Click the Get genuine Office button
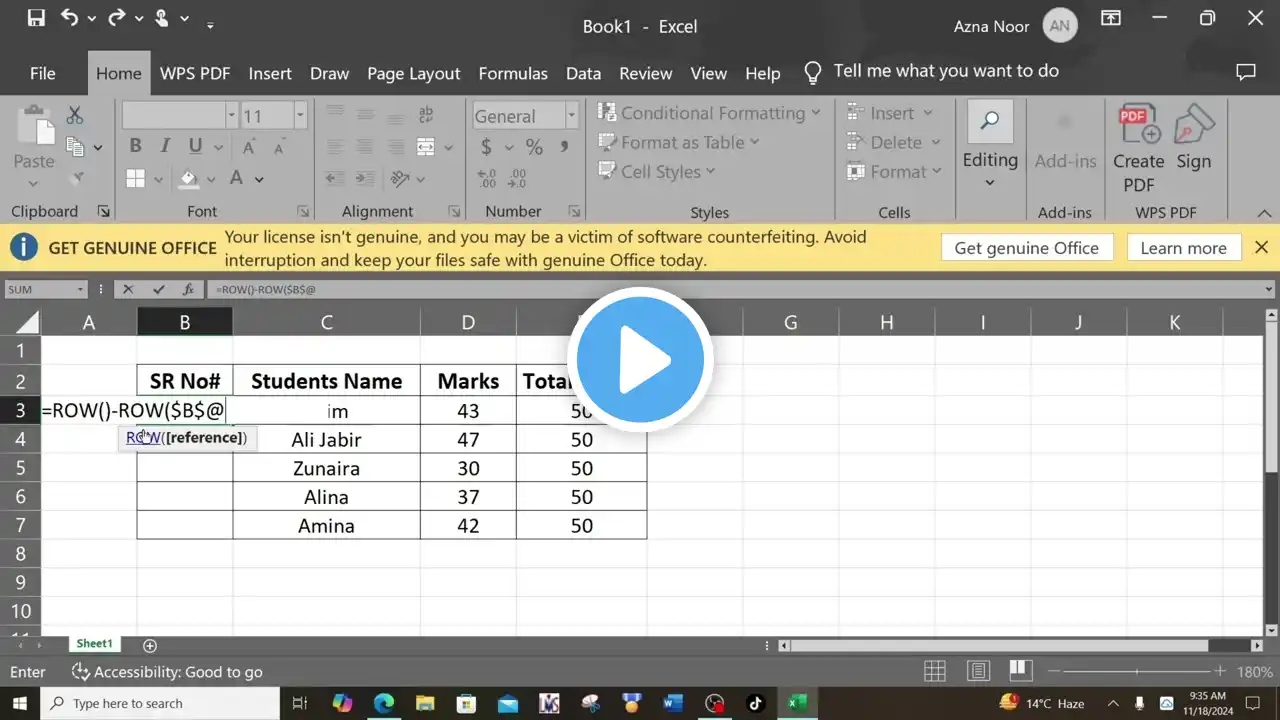Viewport: 1280px width, 720px height. (x=1026, y=248)
